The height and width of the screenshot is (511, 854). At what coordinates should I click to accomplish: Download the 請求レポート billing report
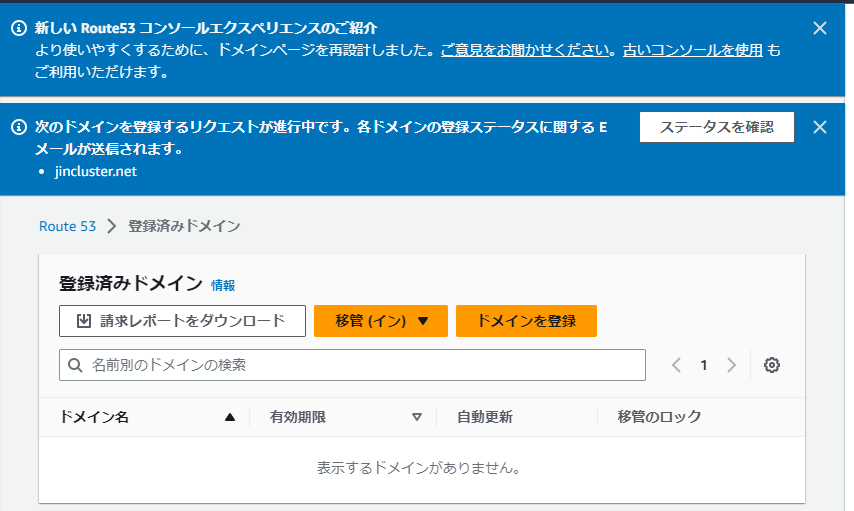click(182, 321)
